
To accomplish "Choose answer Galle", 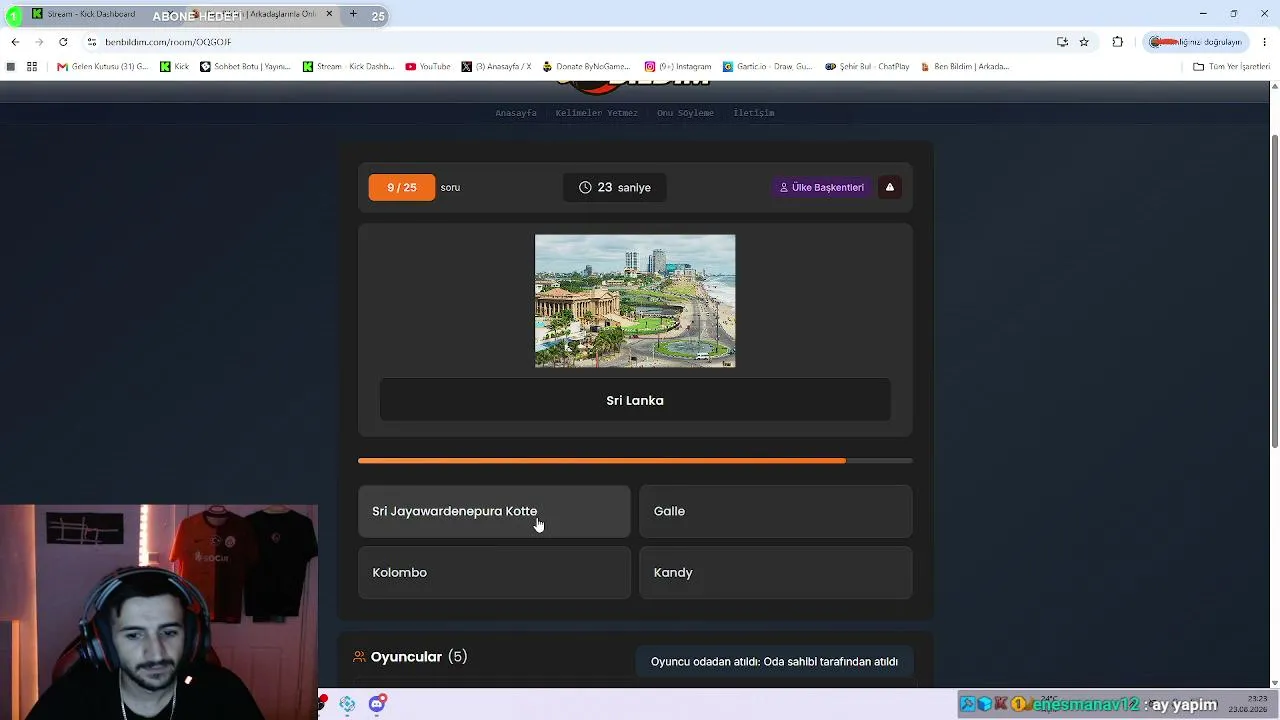I will [776, 511].
